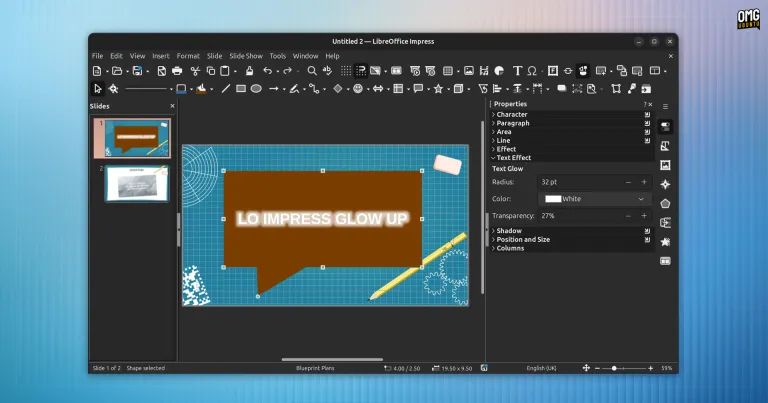This screenshot has width=768, height=403.
Task: Collapse the Text Effect section
Action: [x=513, y=158]
